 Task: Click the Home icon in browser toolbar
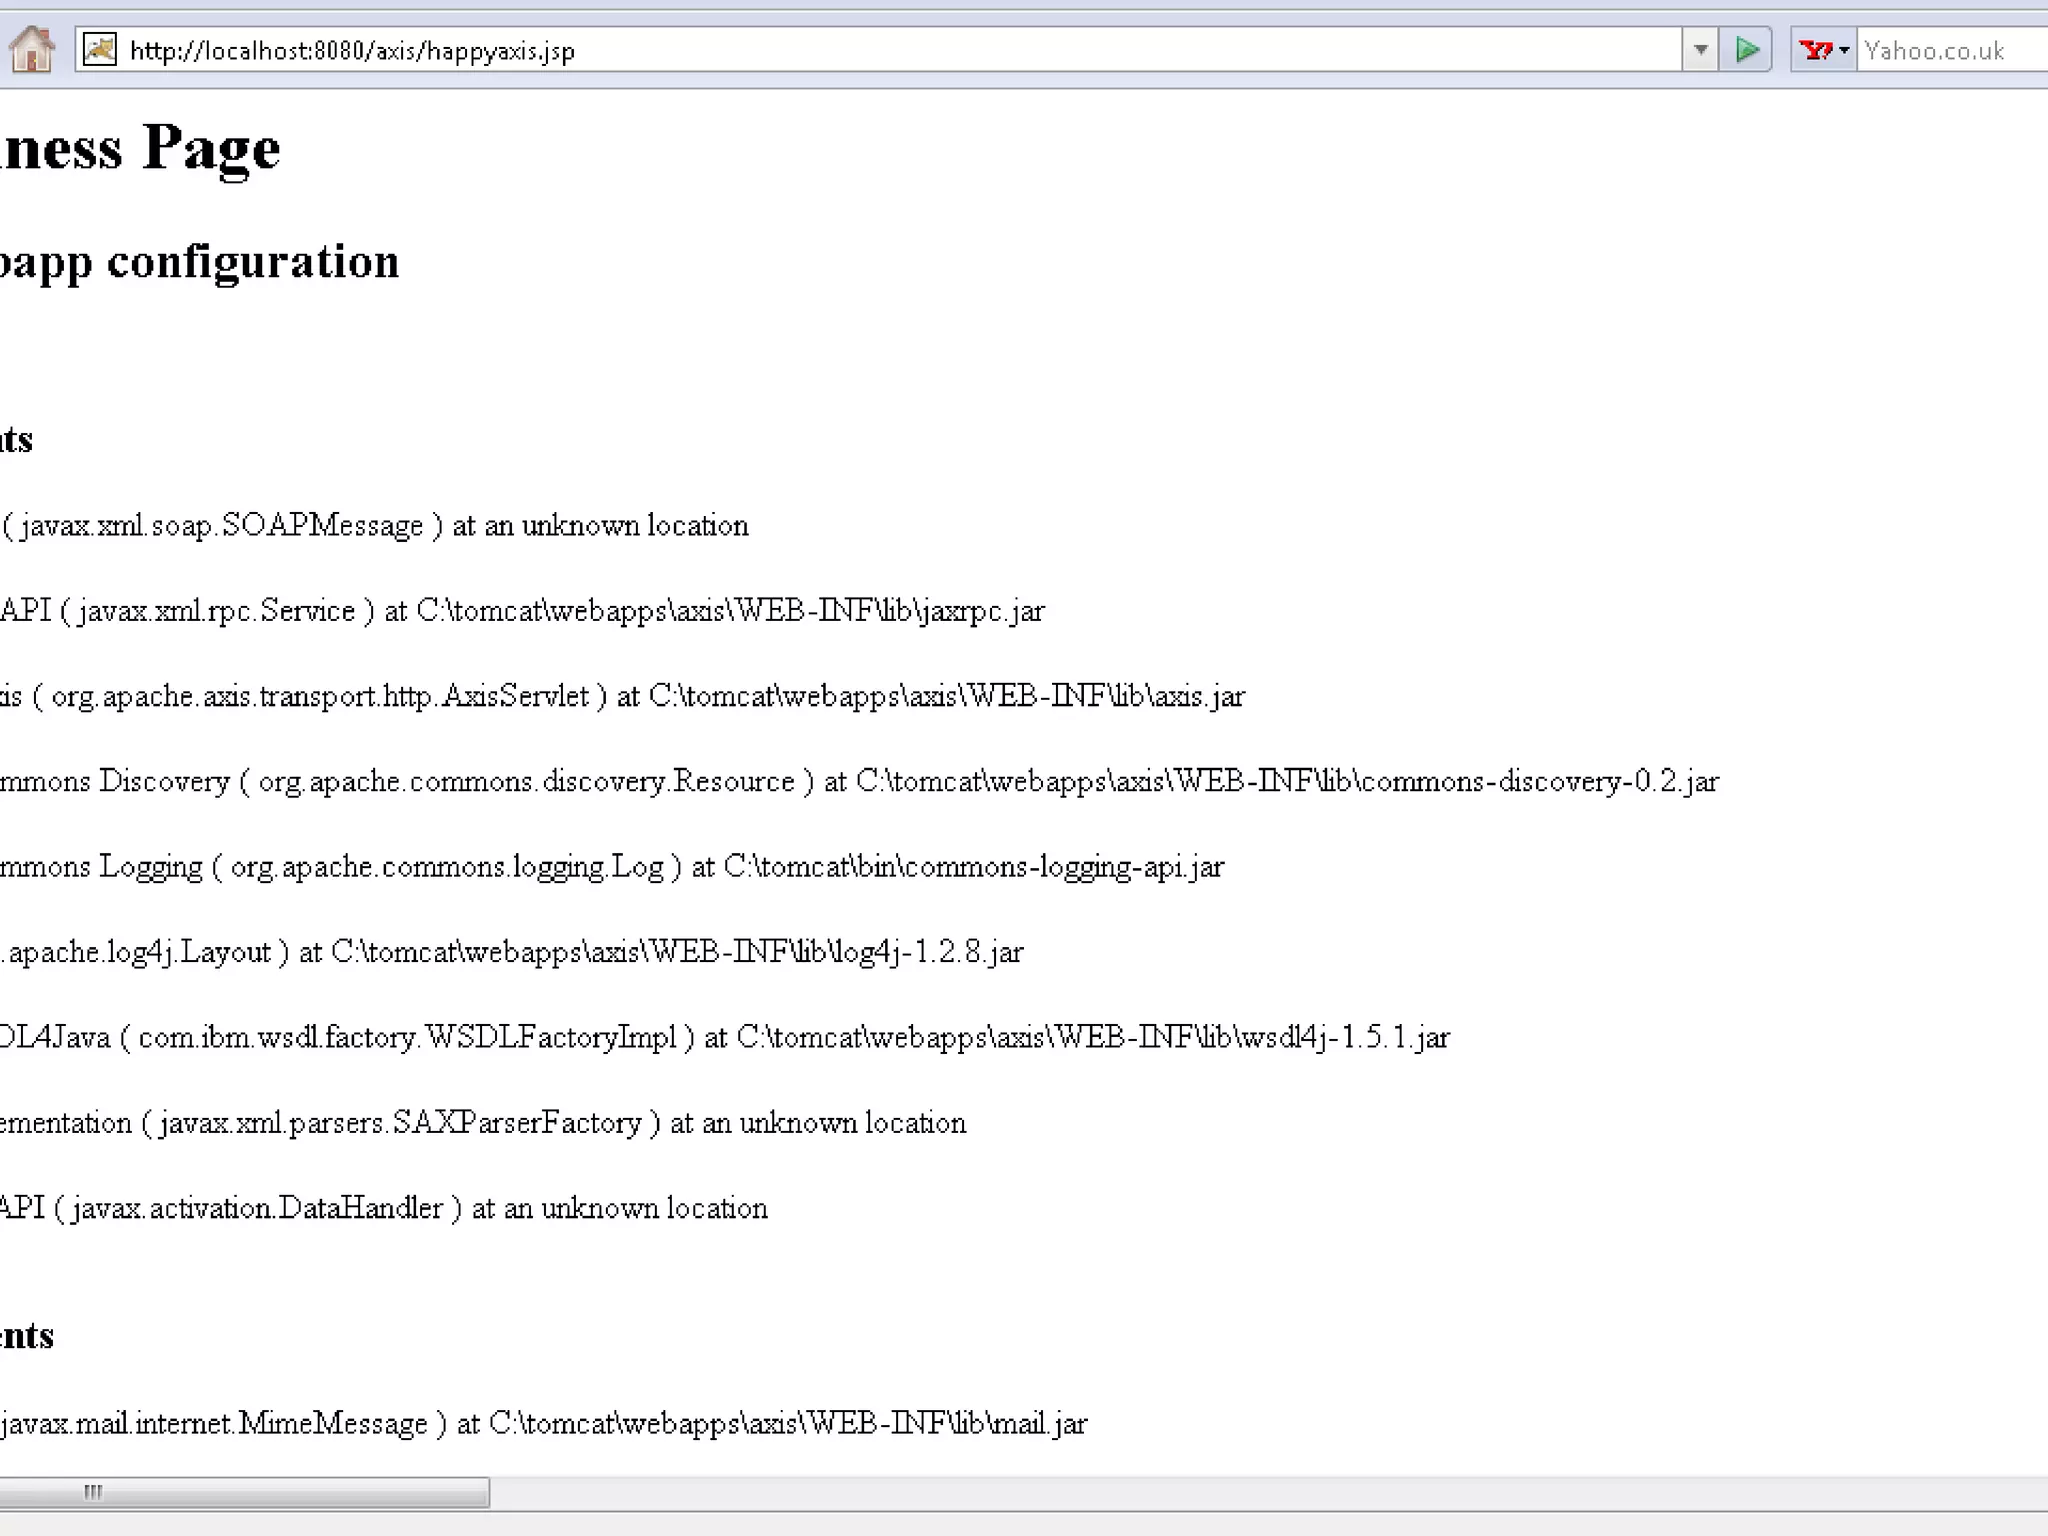(31, 49)
